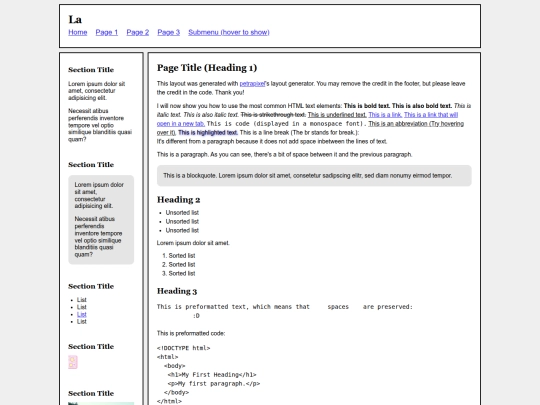540x405 pixels.
Task: Click Submenu (hover to show) link
Action: [x=229, y=32]
